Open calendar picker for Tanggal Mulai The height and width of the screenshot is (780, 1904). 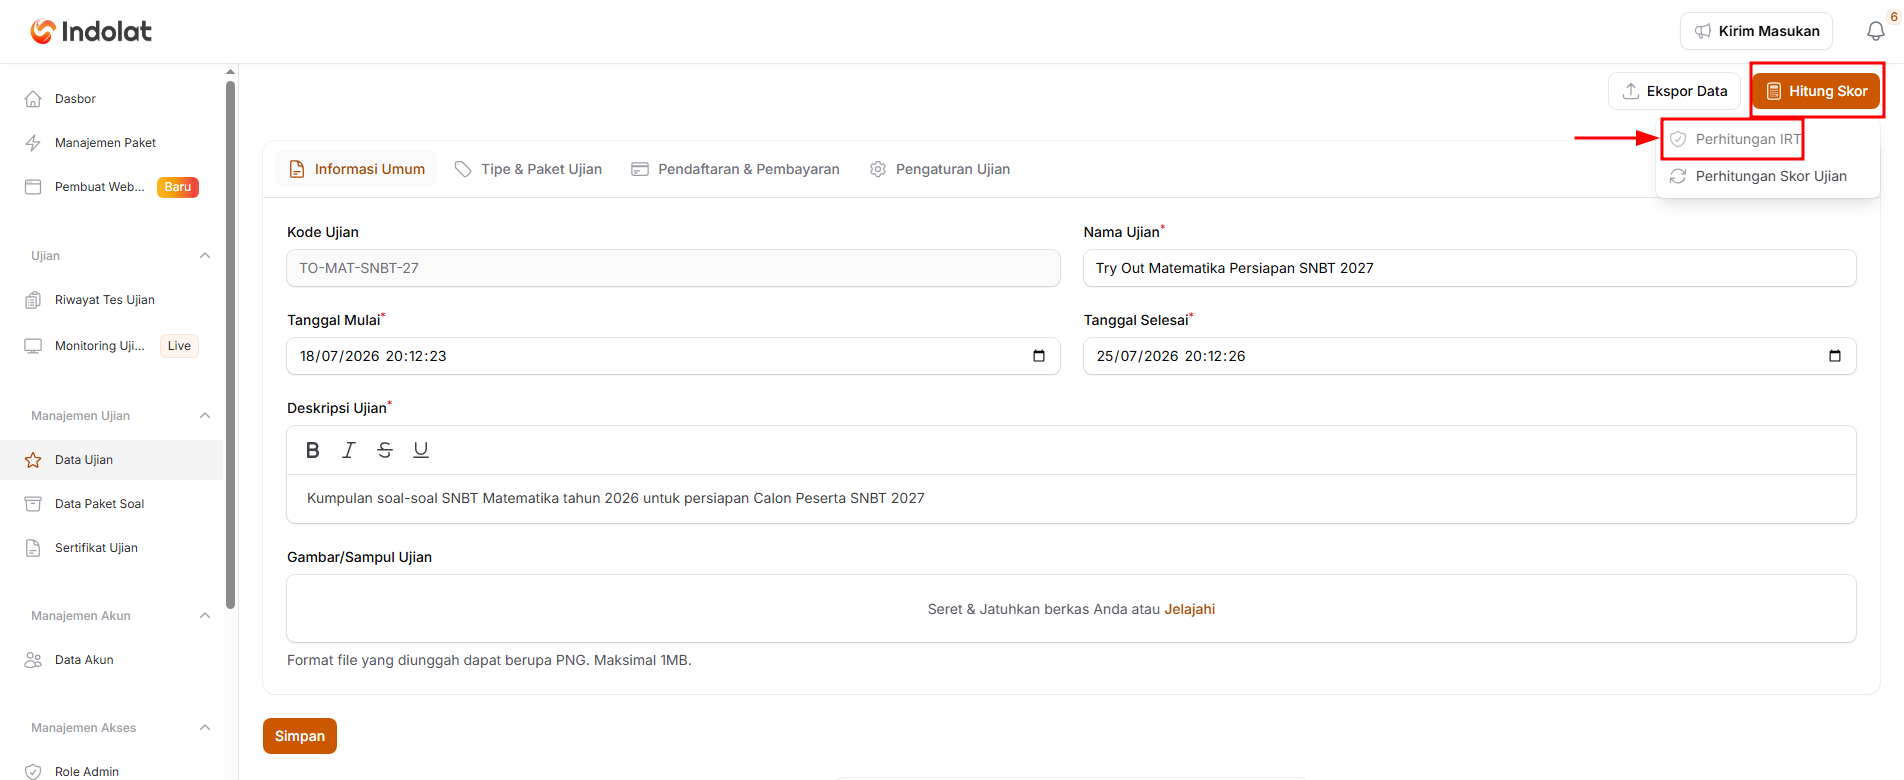tap(1039, 356)
